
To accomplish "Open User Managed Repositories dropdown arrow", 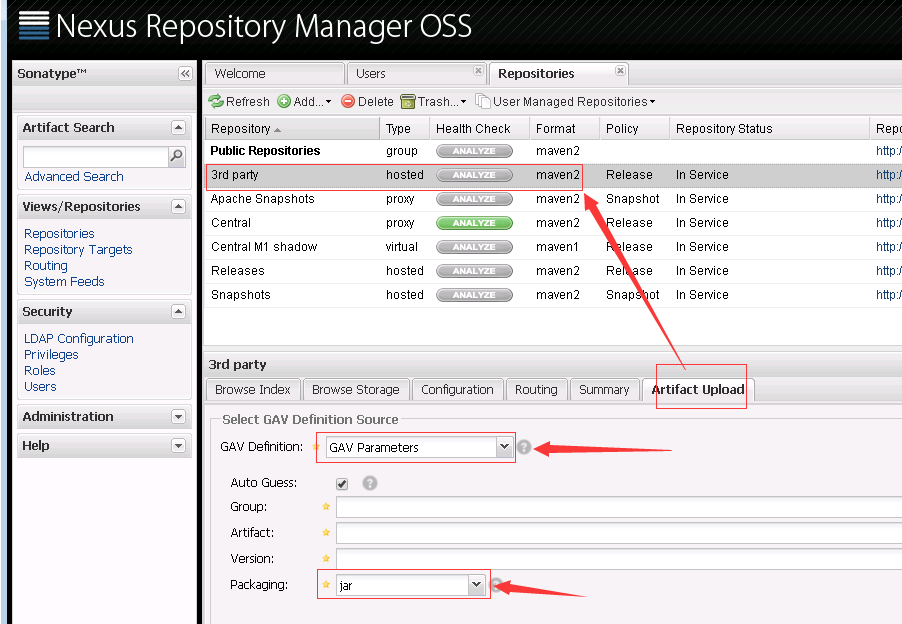I will tap(652, 102).
